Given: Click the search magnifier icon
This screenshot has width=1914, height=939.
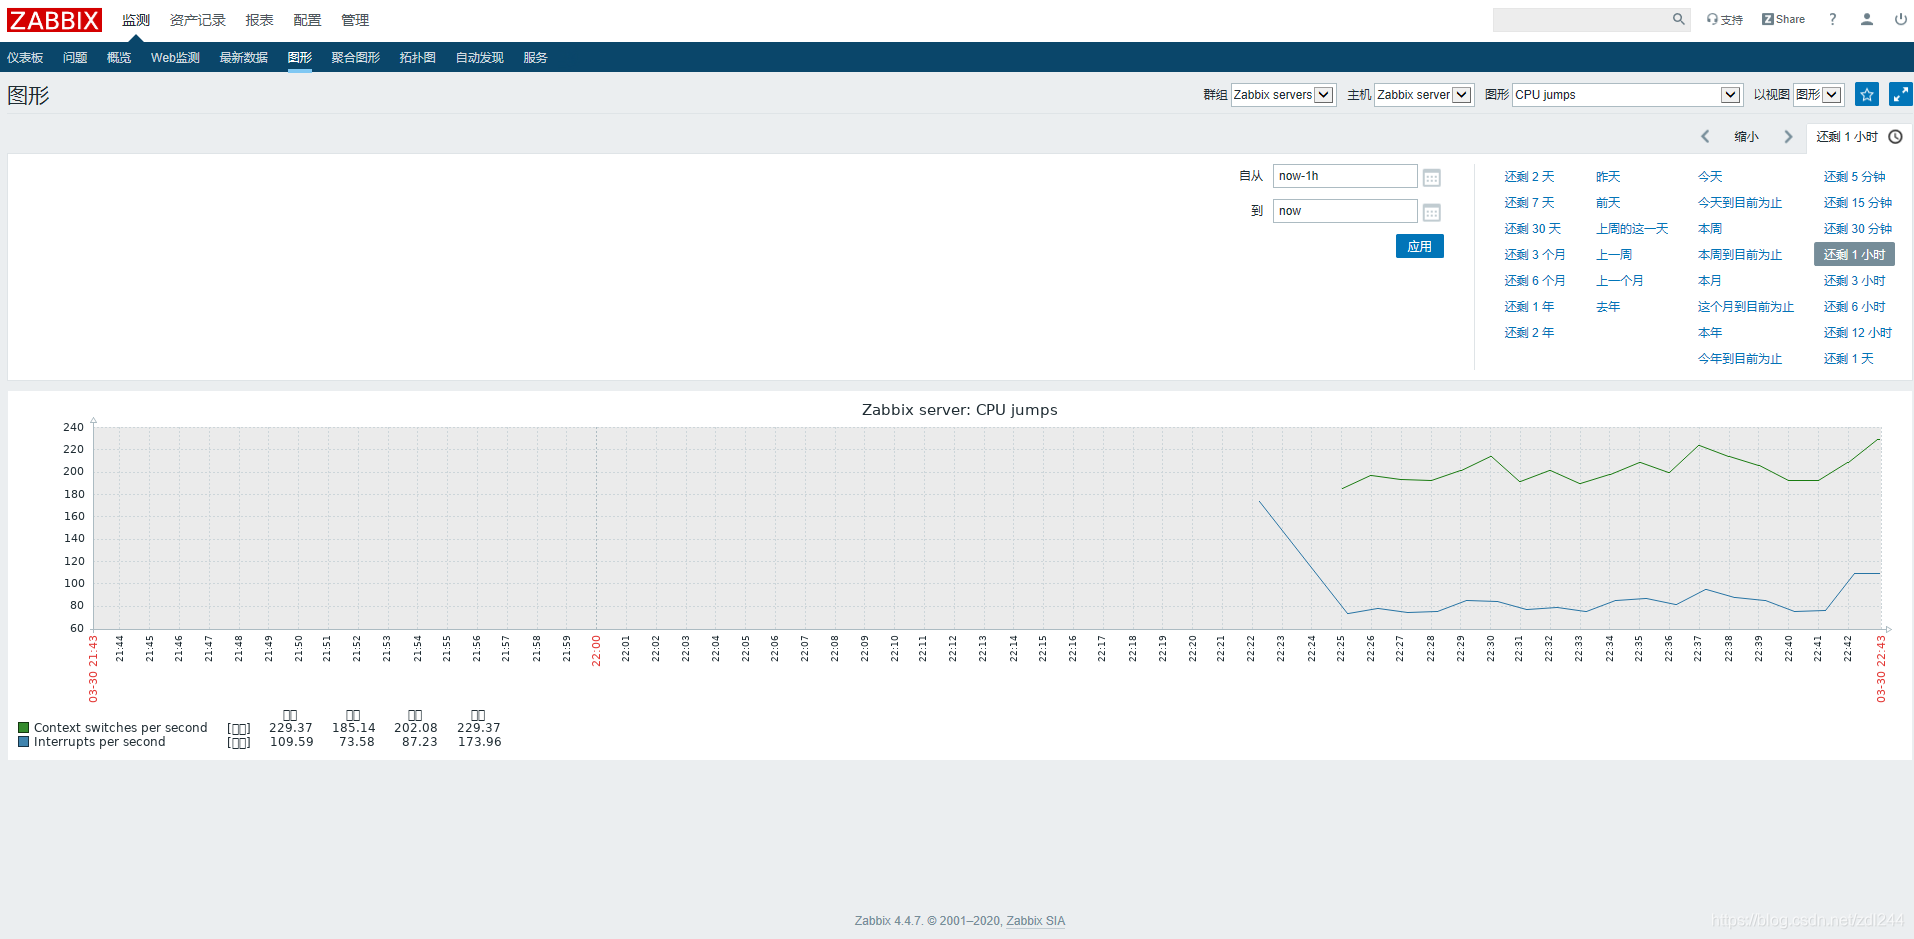Looking at the screenshot, I should [1678, 19].
